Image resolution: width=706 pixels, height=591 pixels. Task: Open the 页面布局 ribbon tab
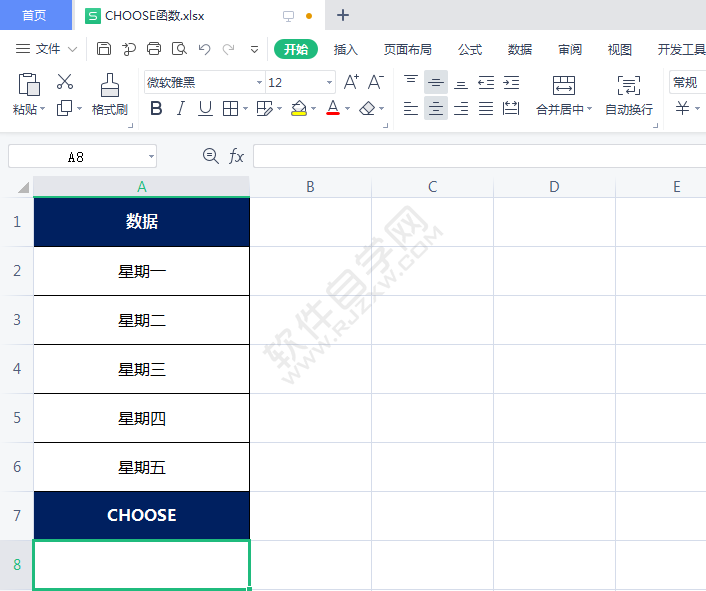click(407, 49)
